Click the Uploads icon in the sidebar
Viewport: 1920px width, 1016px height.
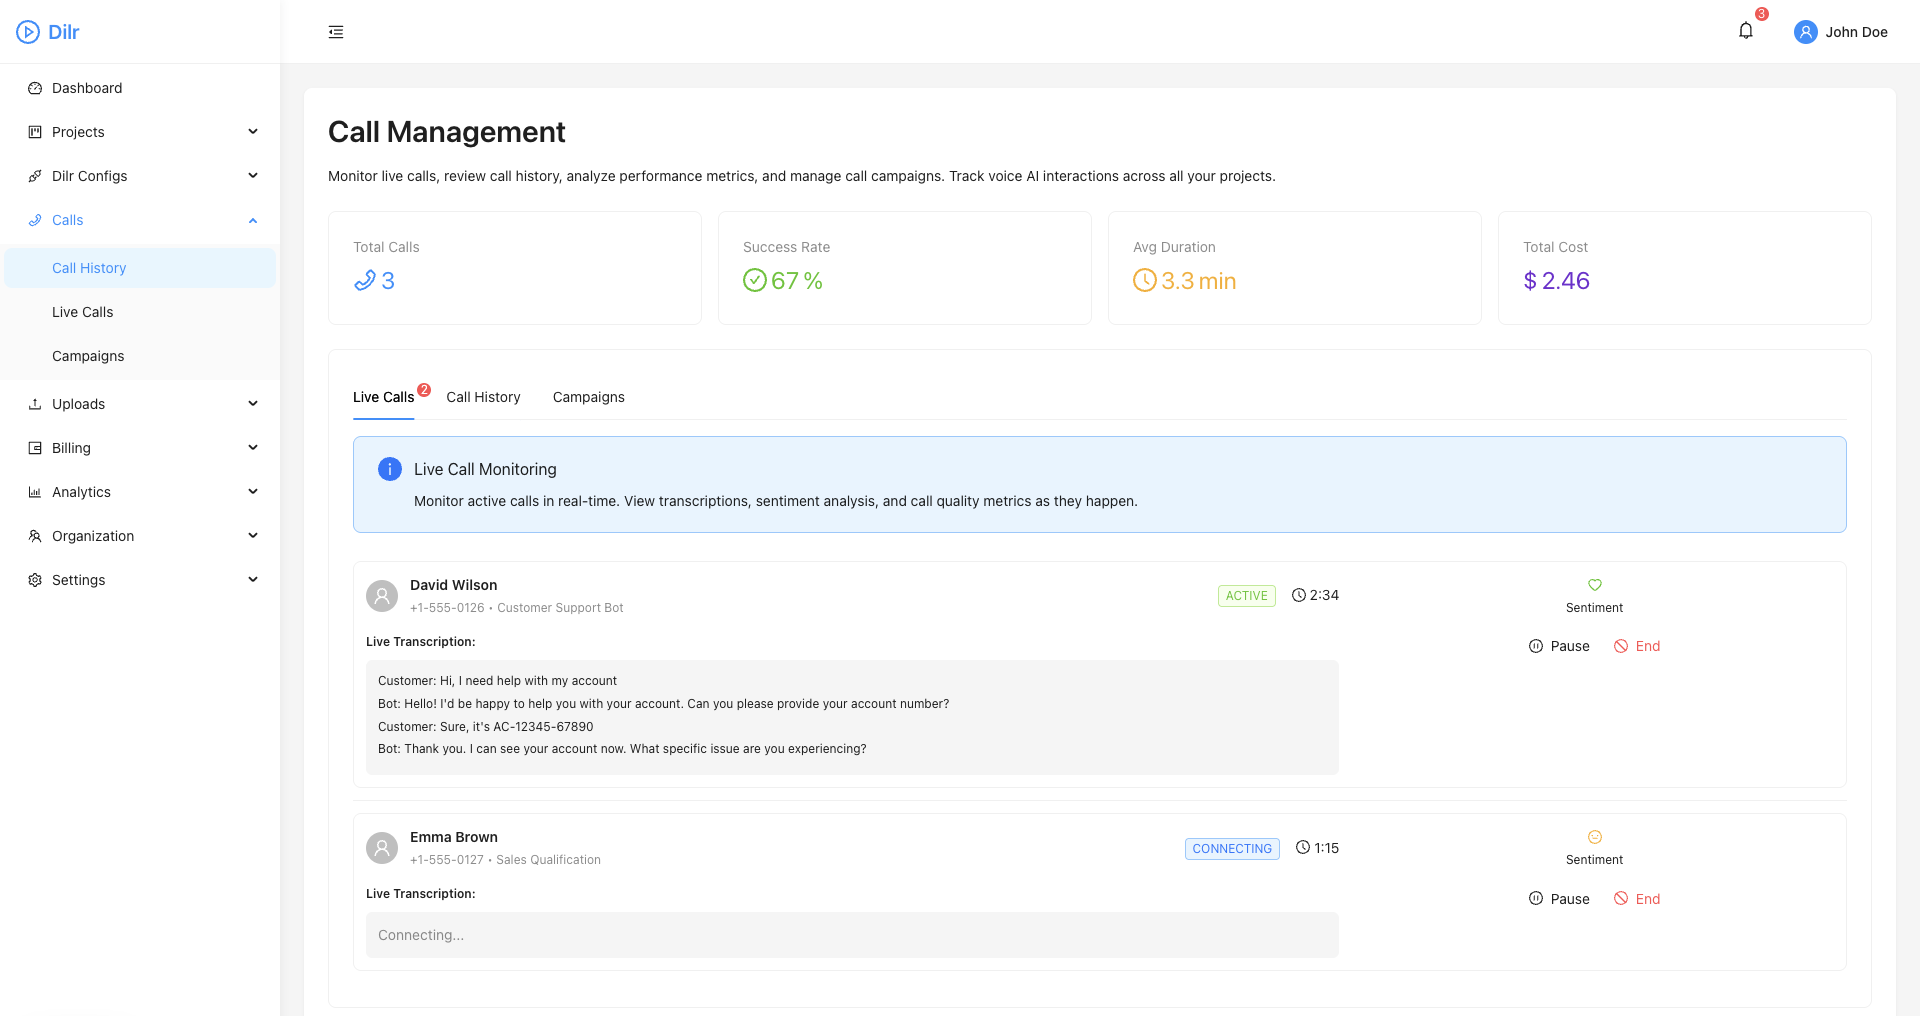coord(35,403)
